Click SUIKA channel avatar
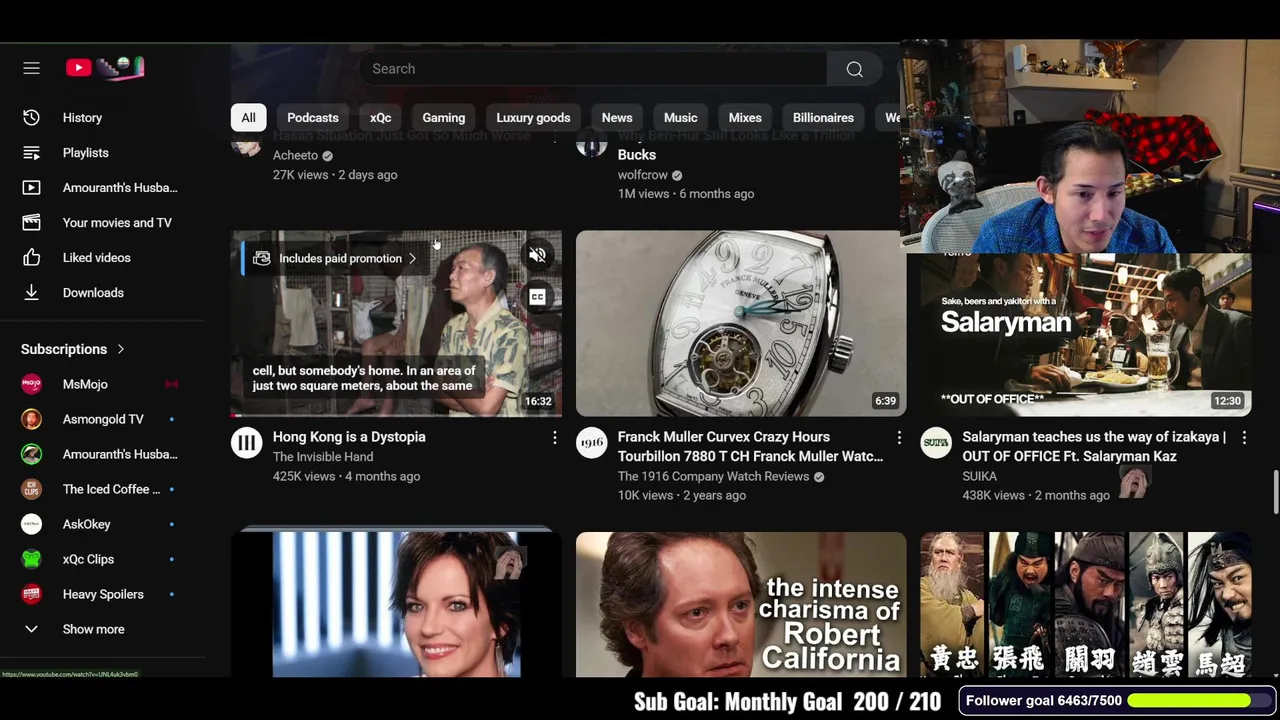1280x720 pixels. coord(936,443)
